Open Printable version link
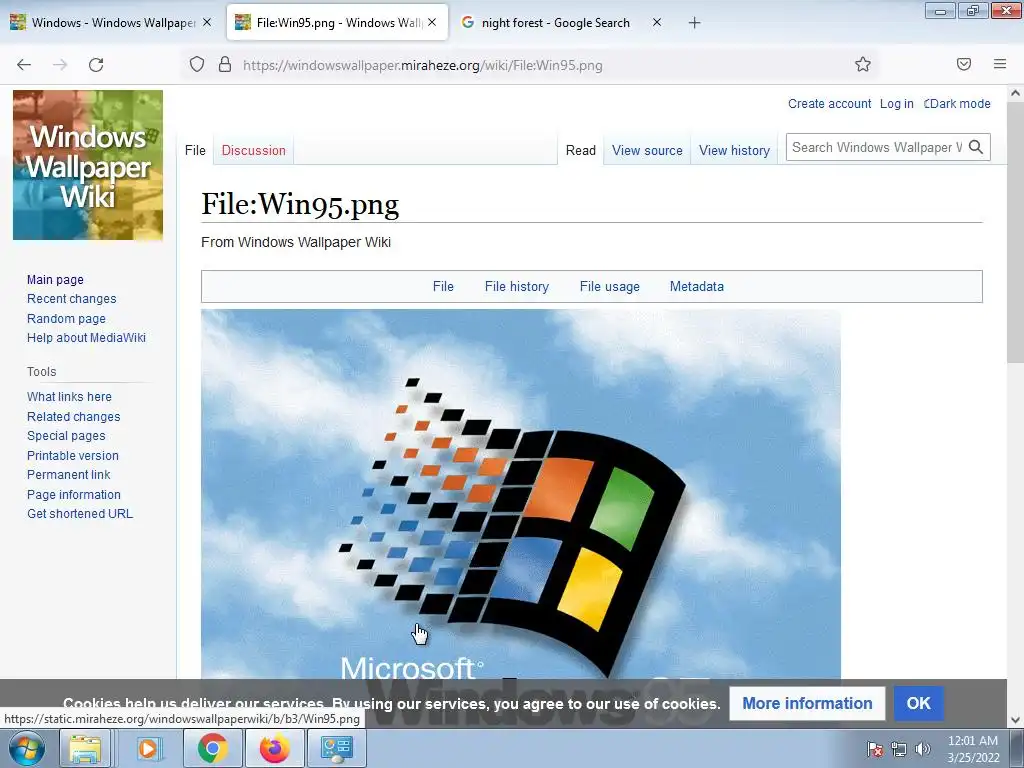This screenshot has width=1024, height=768. click(72, 456)
